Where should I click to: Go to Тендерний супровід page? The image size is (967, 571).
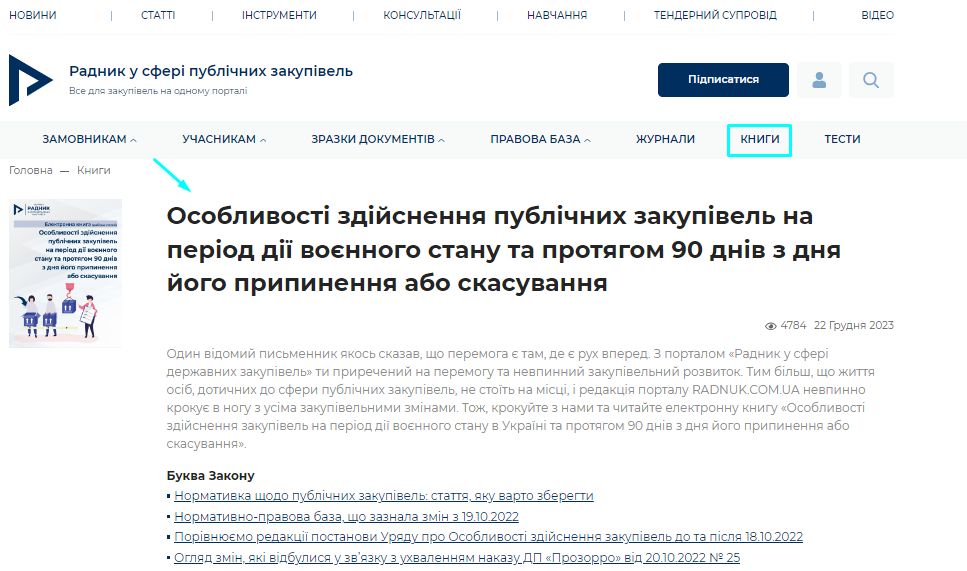(714, 15)
